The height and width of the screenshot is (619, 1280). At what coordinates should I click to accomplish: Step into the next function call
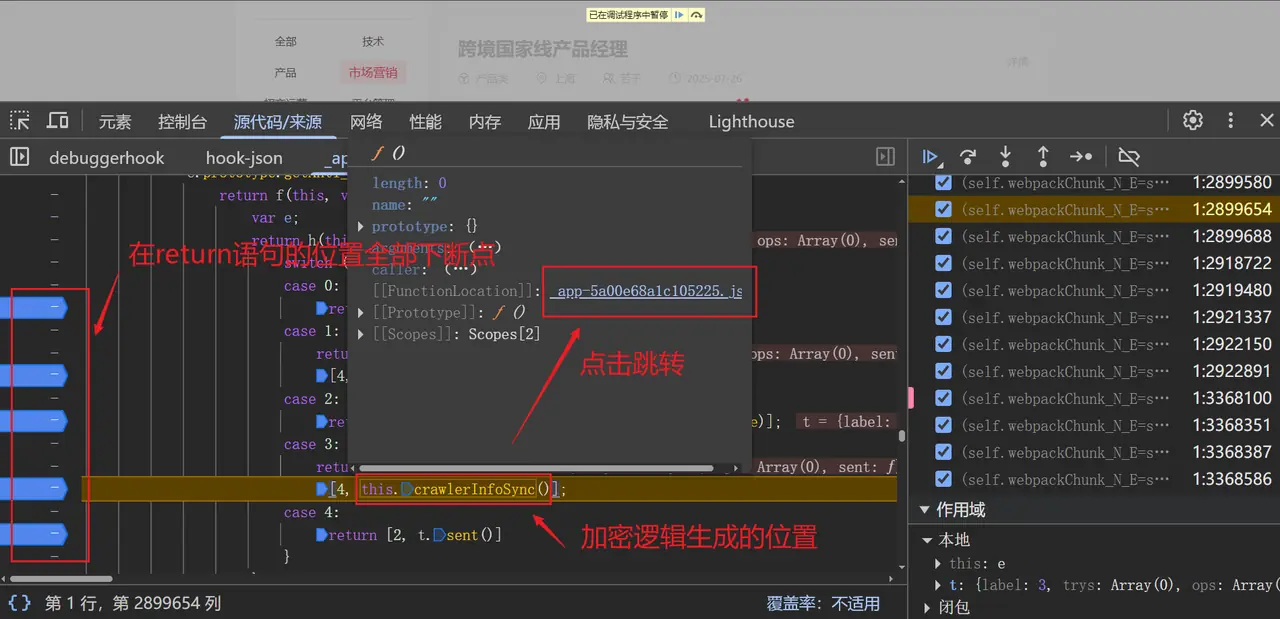click(1005, 157)
